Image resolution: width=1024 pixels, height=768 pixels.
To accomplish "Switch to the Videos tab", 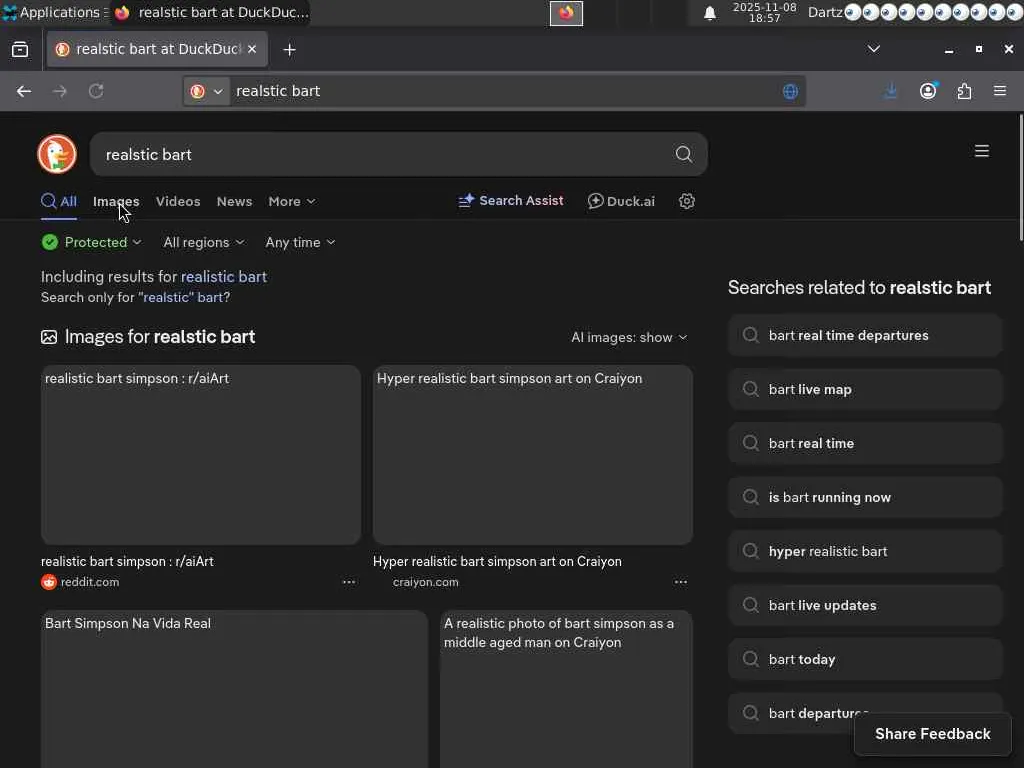I will point(178,201).
